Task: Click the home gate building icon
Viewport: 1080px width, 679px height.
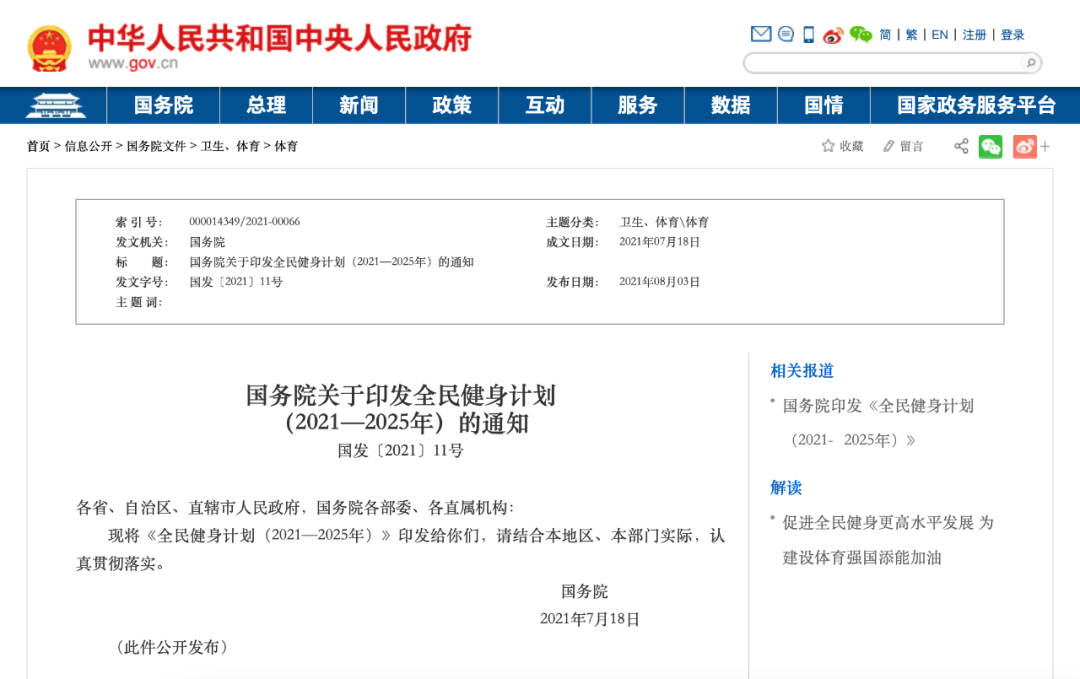Action: (x=54, y=105)
